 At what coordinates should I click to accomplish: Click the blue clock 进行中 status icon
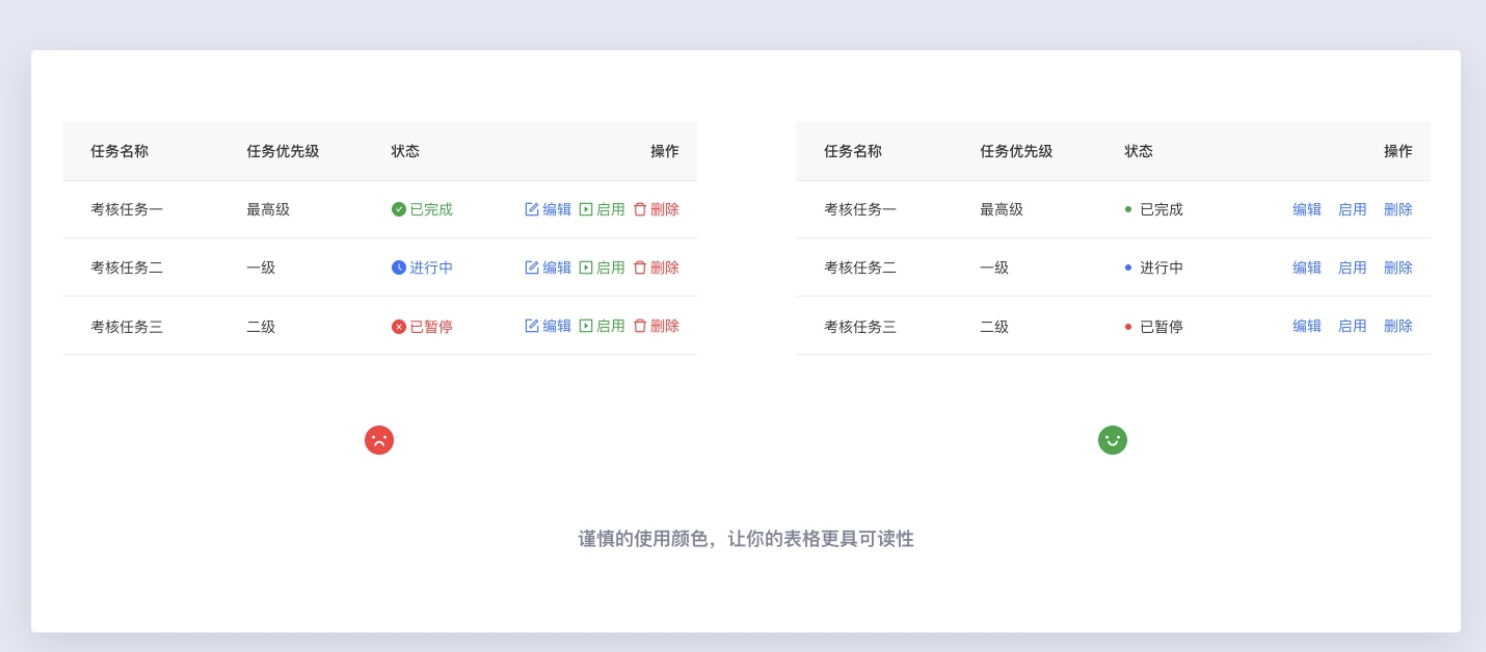(x=399, y=267)
